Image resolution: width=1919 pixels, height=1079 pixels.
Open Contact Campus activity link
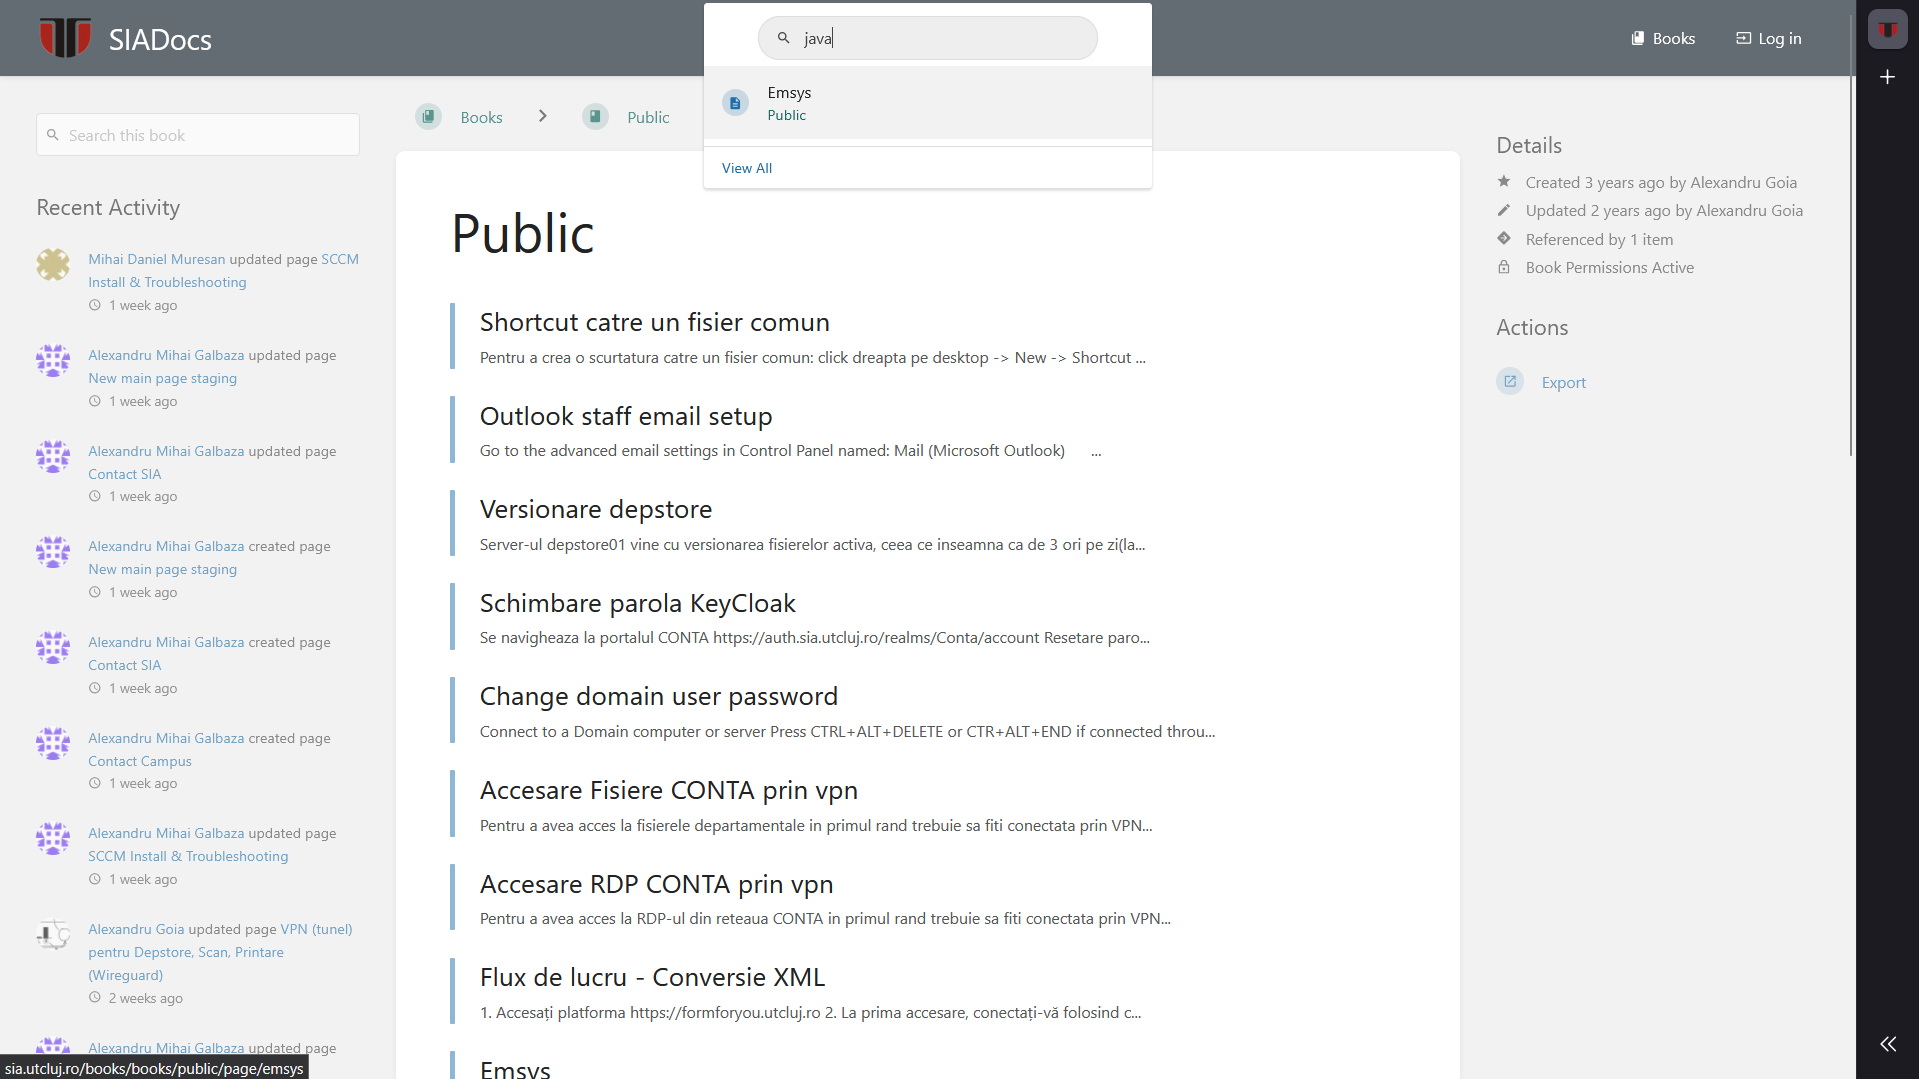pyautogui.click(x=140, y=761)
